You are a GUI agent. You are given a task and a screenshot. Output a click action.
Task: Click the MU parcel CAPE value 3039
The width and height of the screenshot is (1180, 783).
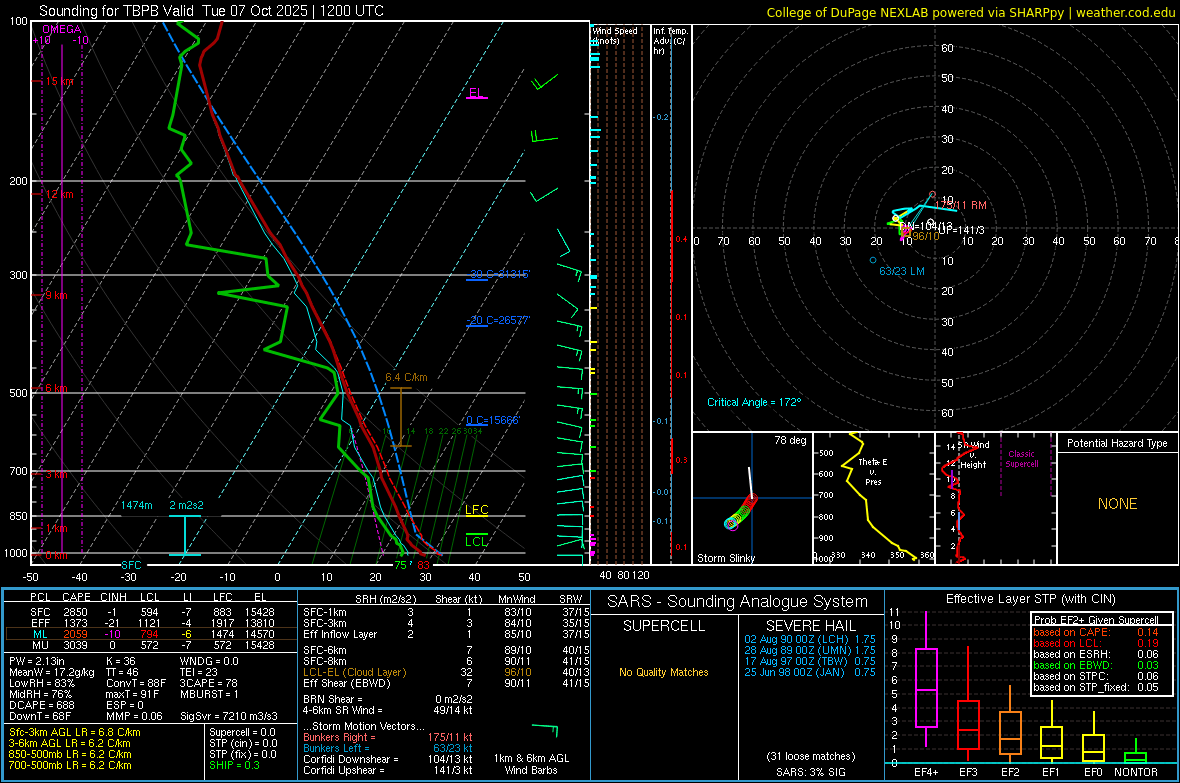point(75,645)
